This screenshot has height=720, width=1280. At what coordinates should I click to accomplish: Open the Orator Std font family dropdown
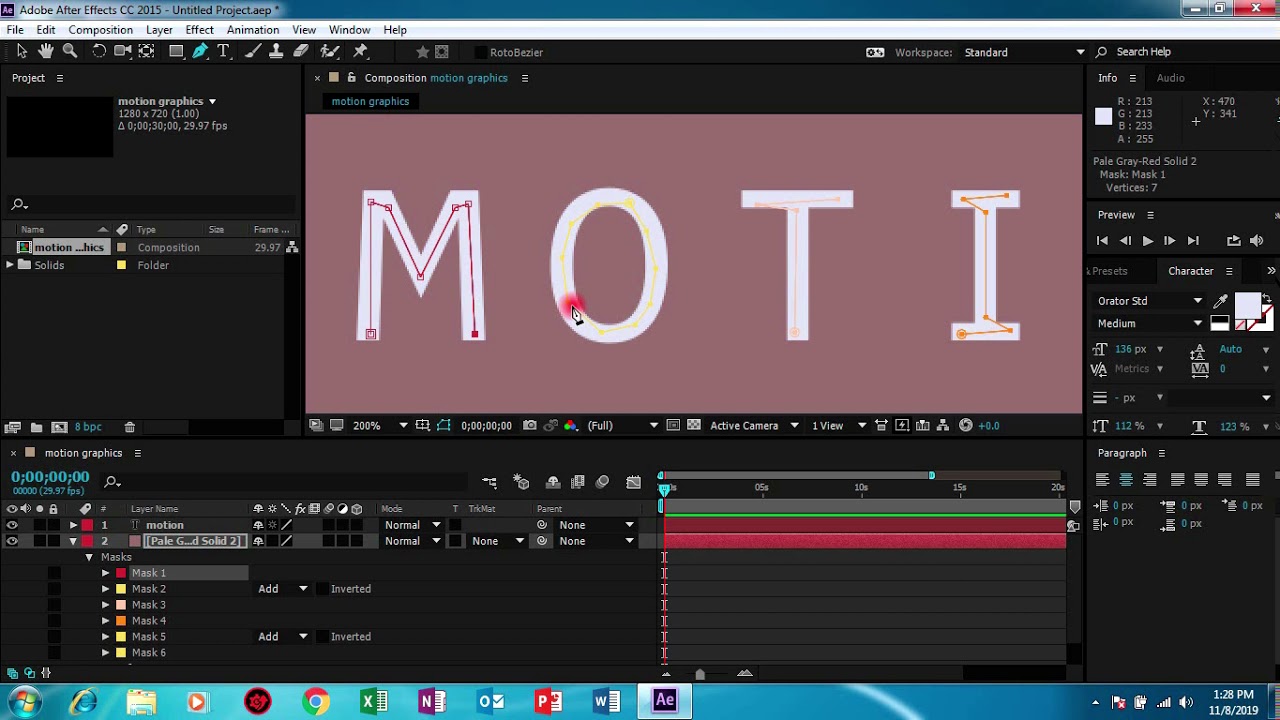coord(1150,301)
